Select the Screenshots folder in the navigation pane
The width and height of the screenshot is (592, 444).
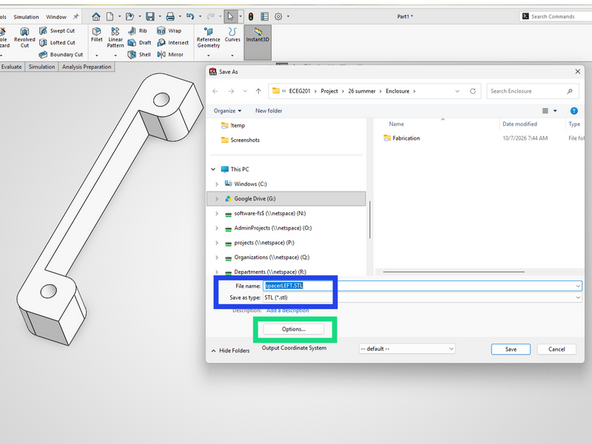(240, 140)
